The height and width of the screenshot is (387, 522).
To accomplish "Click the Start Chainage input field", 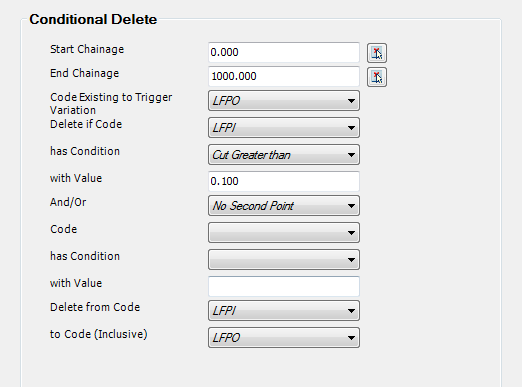I will 284,52.
